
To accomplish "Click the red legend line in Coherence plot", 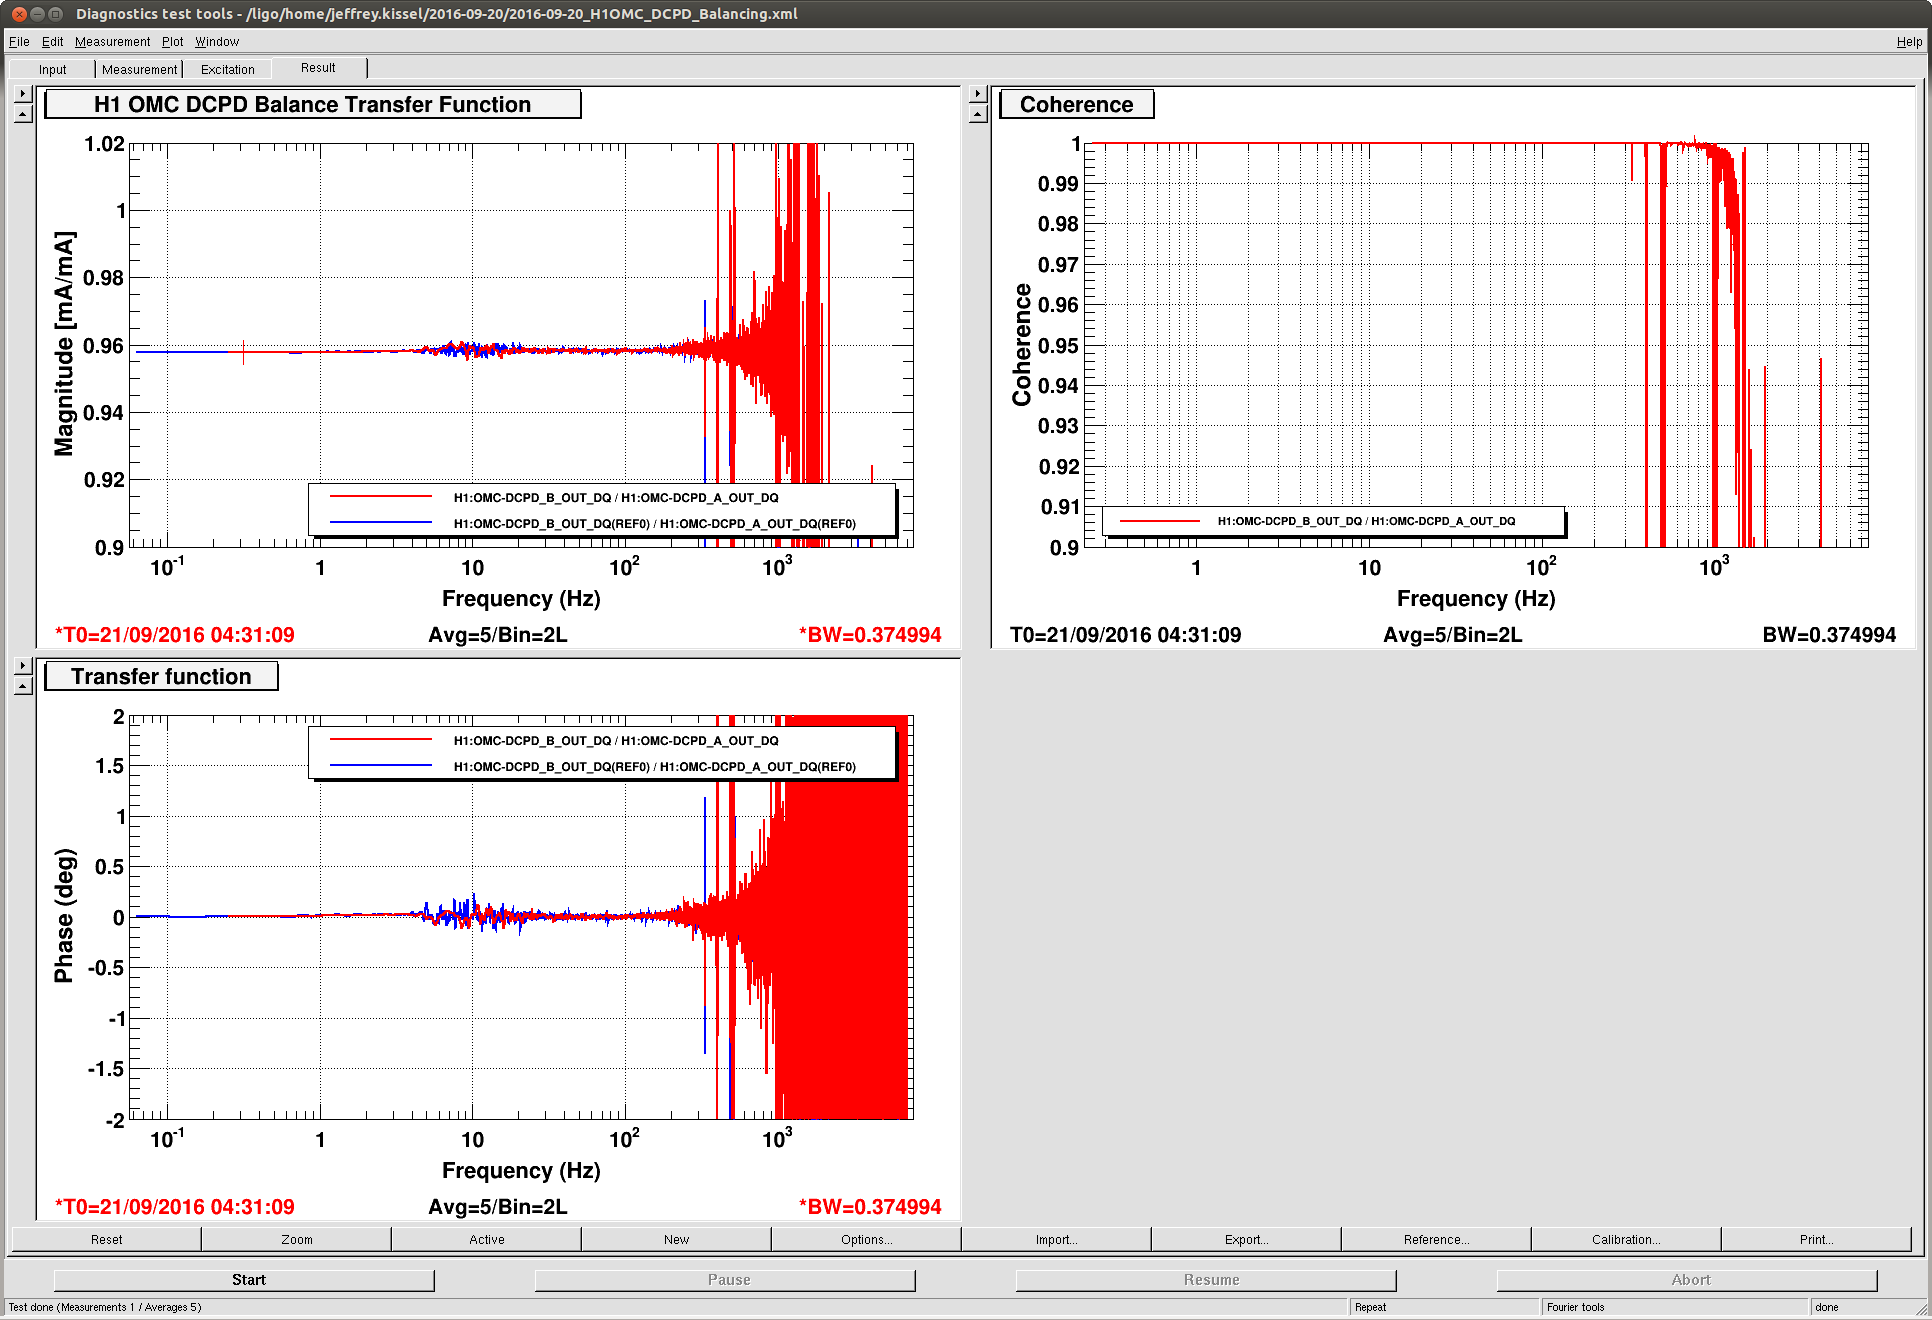I will tap(1160, 521).
